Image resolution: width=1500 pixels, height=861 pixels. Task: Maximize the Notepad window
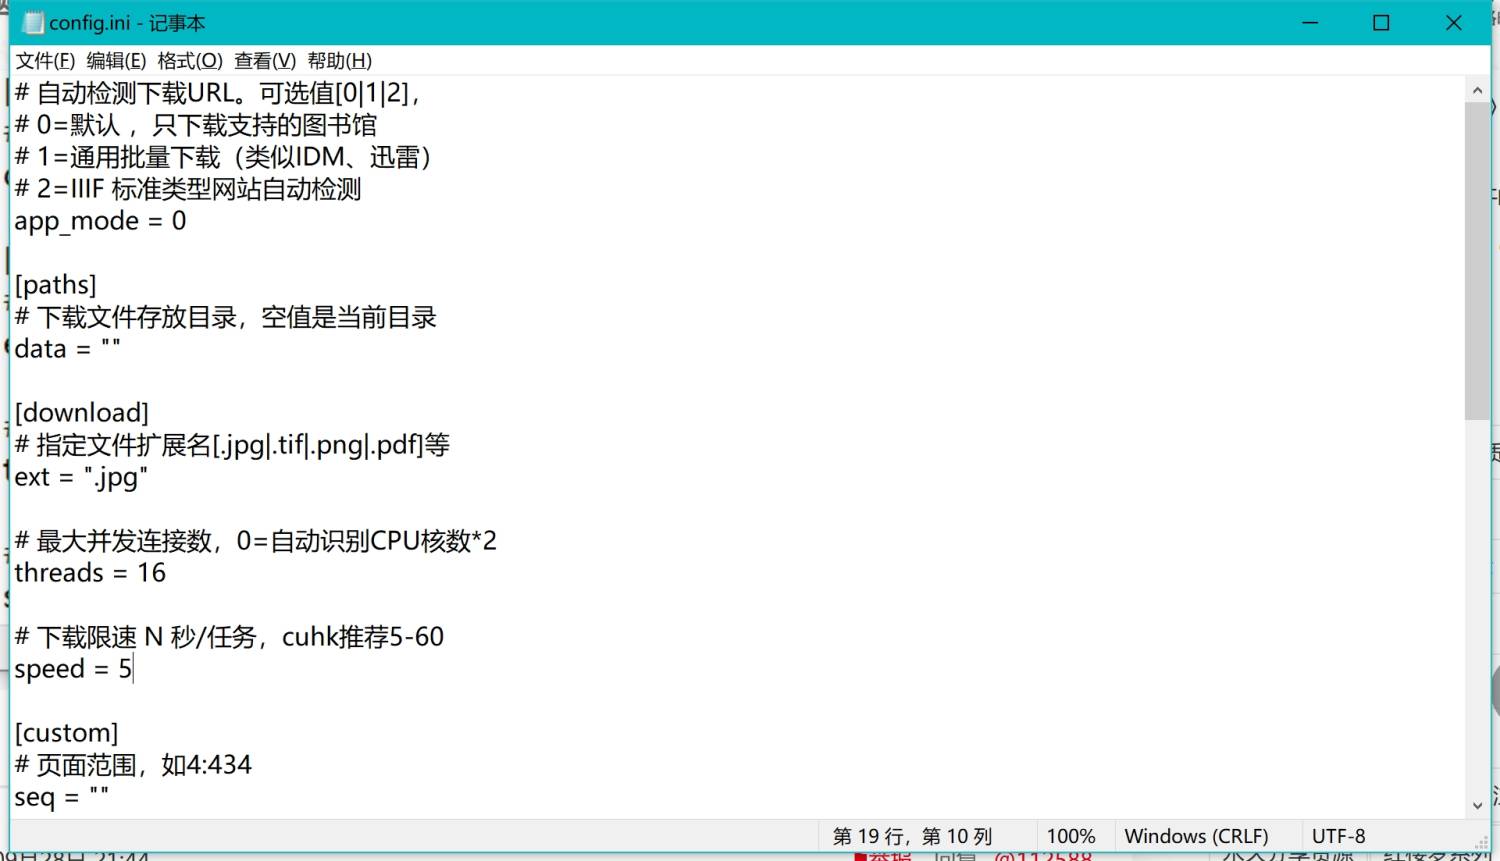1381,22
